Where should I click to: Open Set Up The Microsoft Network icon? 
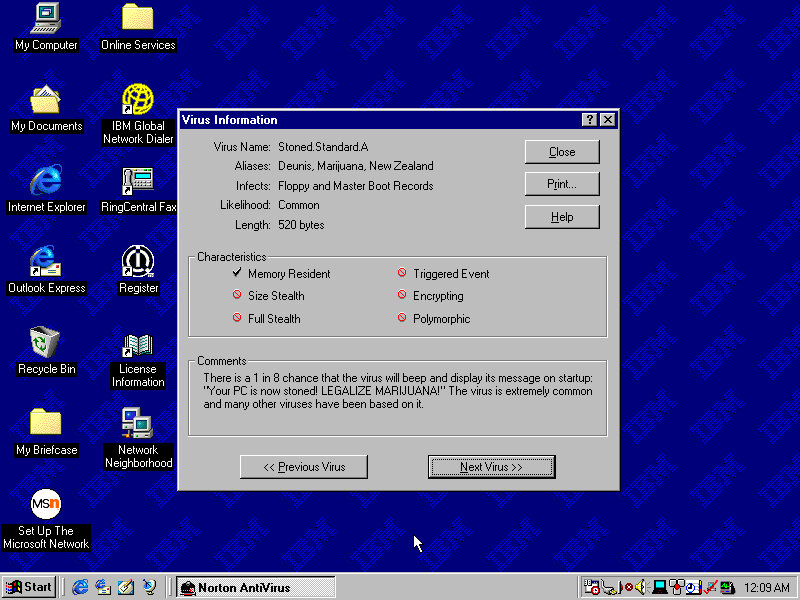click(x=46, y=504)
